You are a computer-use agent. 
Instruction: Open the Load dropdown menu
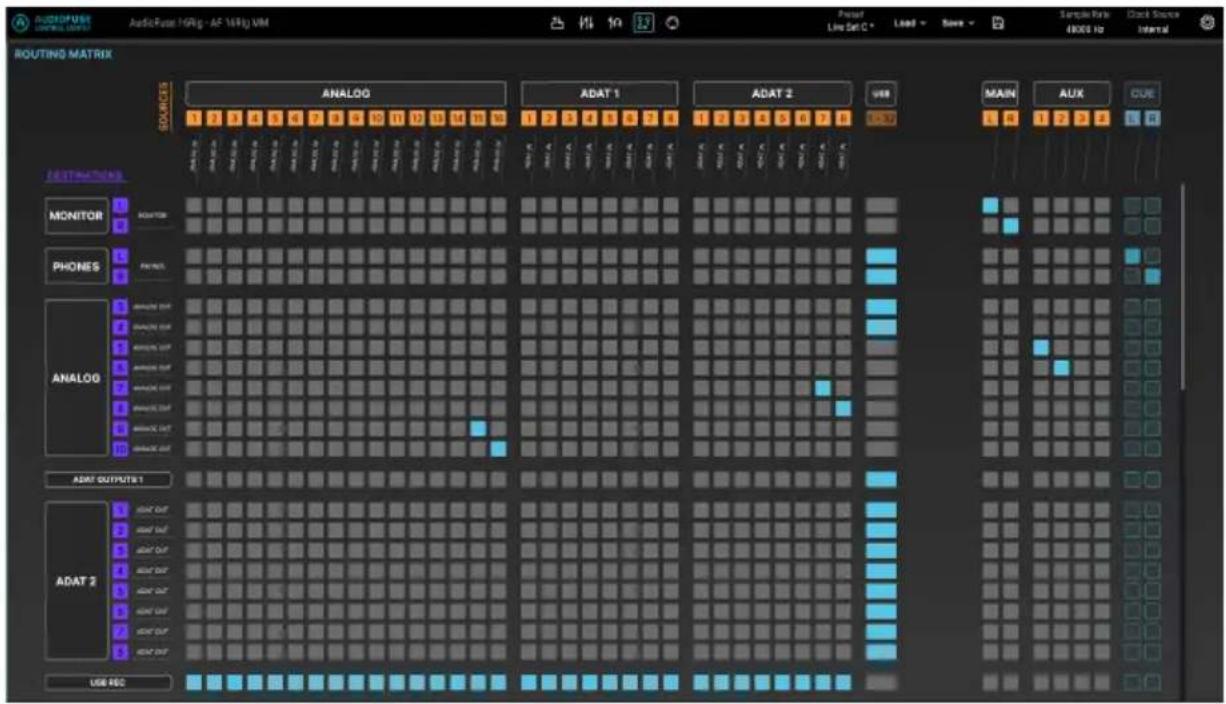tap(911, 23)
